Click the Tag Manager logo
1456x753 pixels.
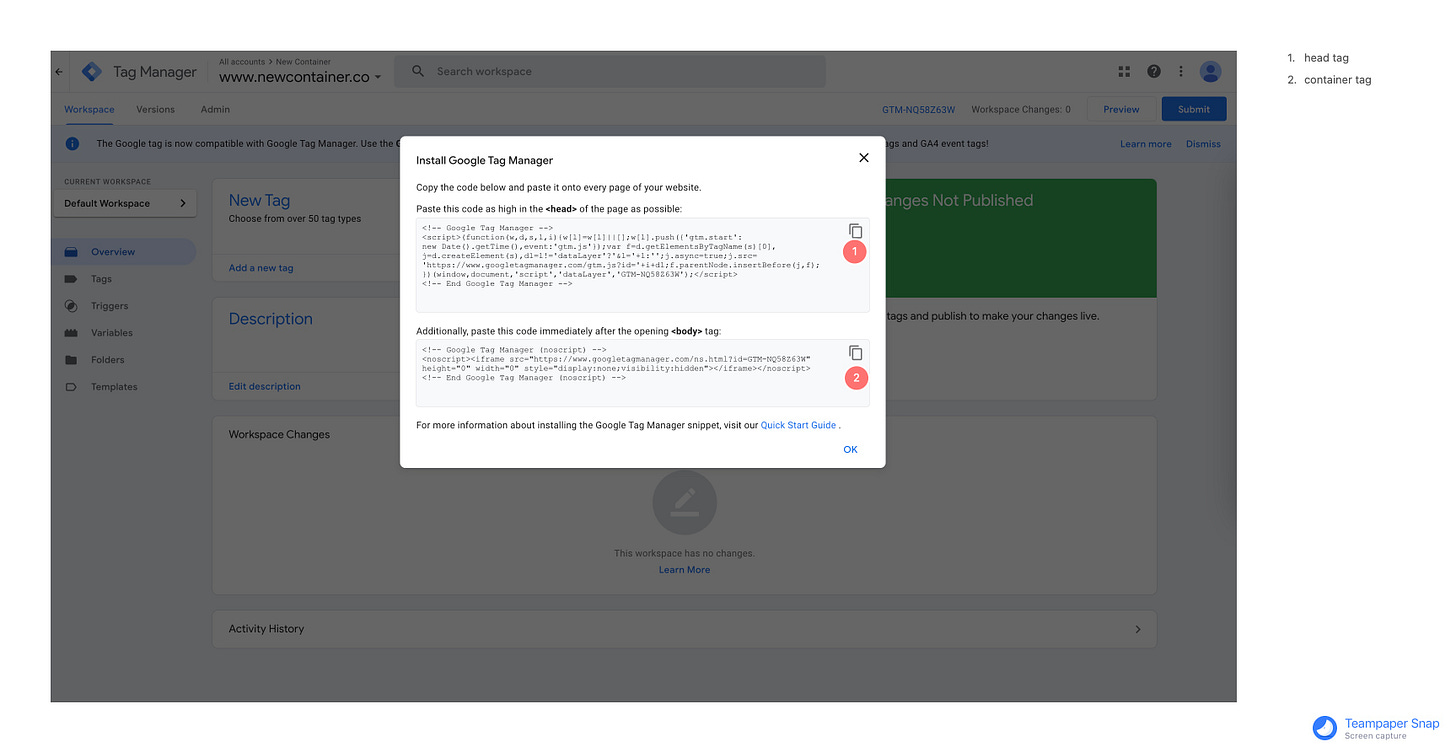click(x=92, y=72)
